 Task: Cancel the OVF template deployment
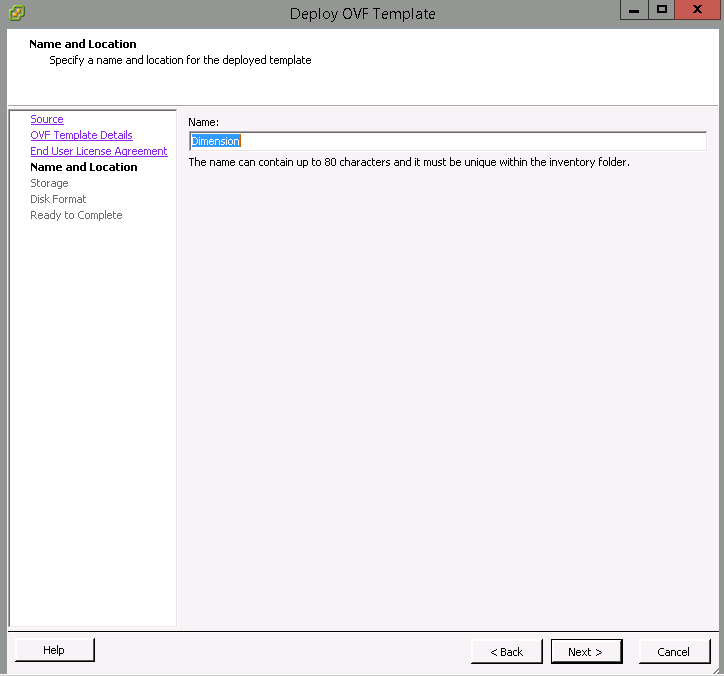tap(673, 652)
